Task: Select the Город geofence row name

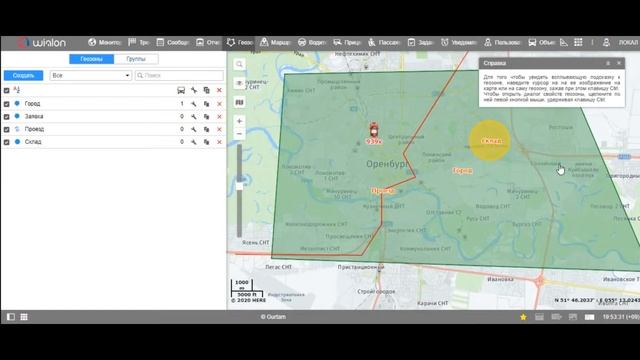Action: click(32, 104)
